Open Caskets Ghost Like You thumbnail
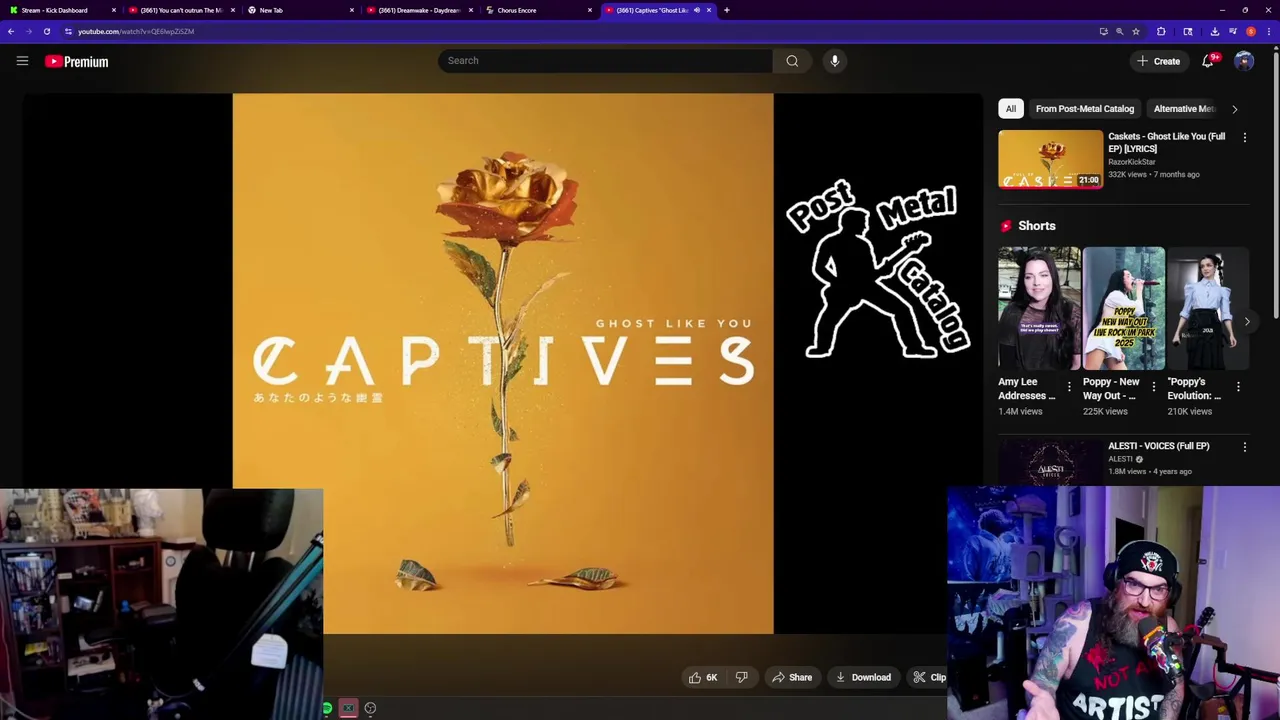 click(x=1050, y=159)
